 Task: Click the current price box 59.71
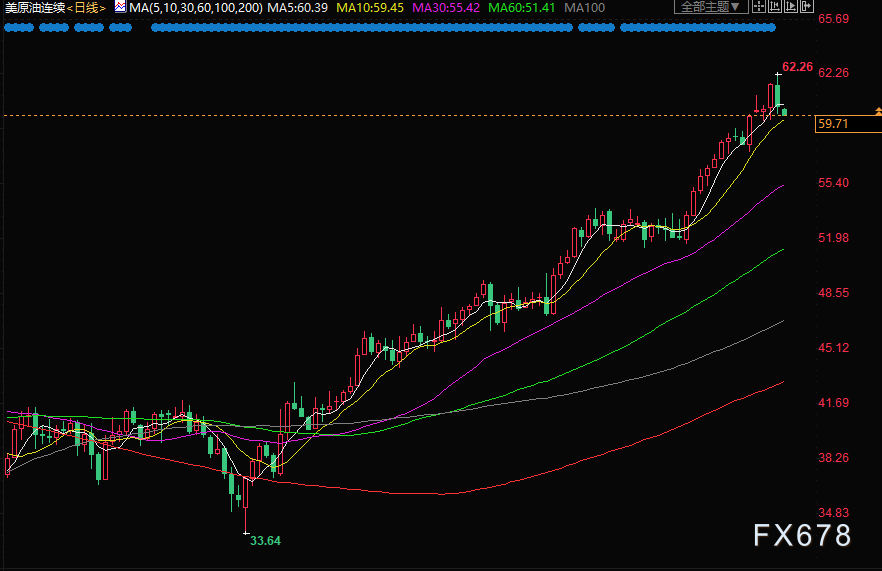point(848,124)
